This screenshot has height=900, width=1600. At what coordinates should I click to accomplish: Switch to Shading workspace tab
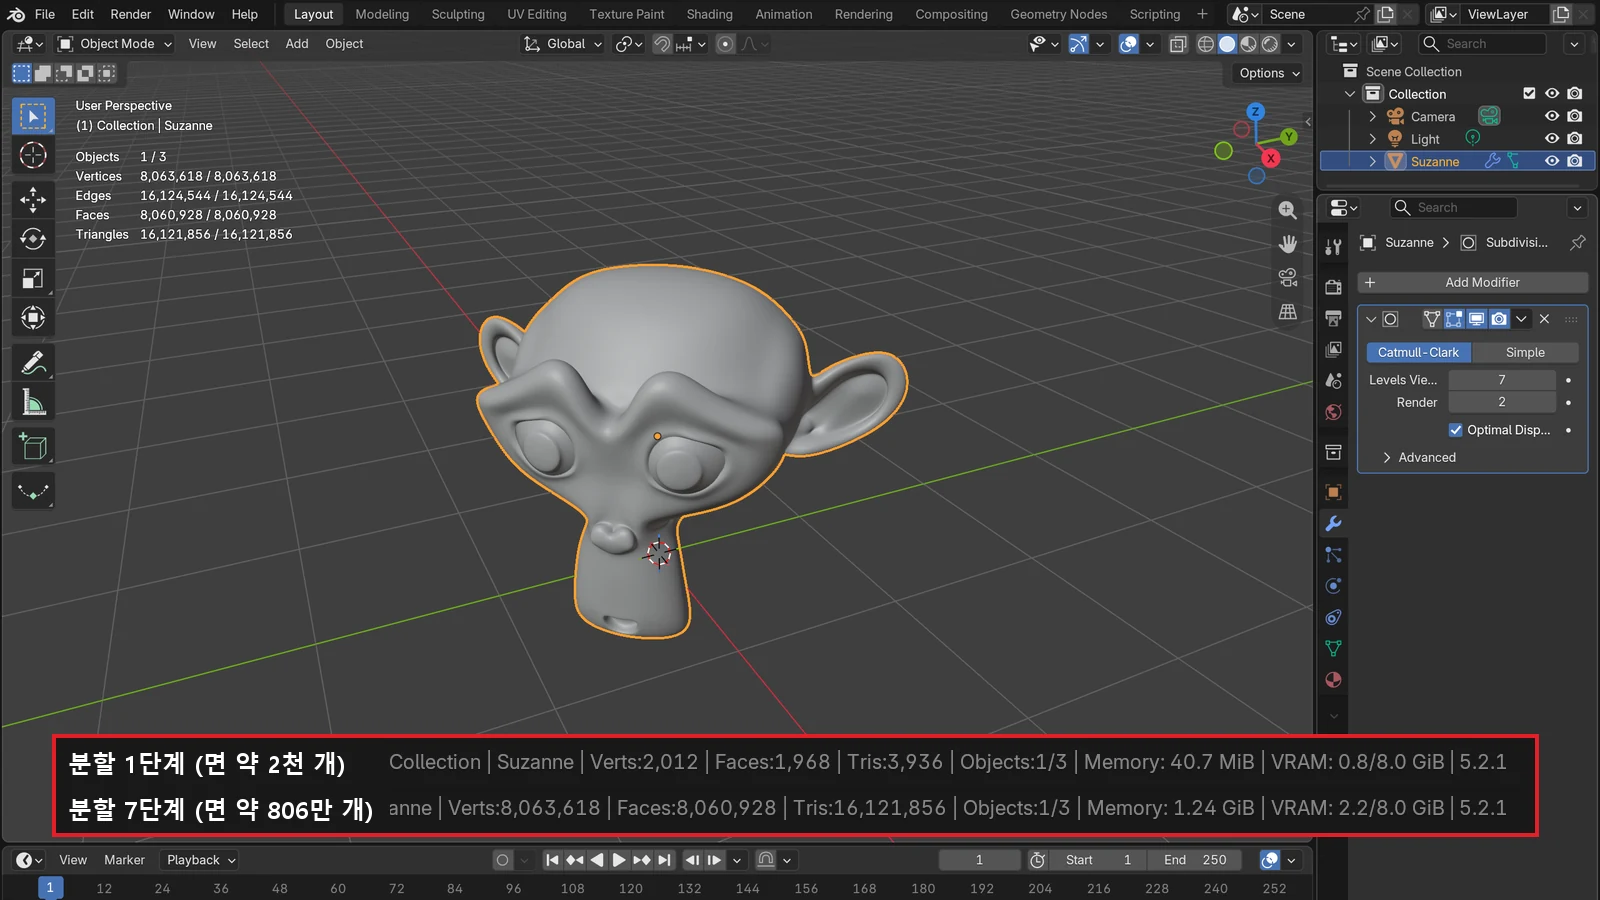pyautogui.click(x=709, y=14)
